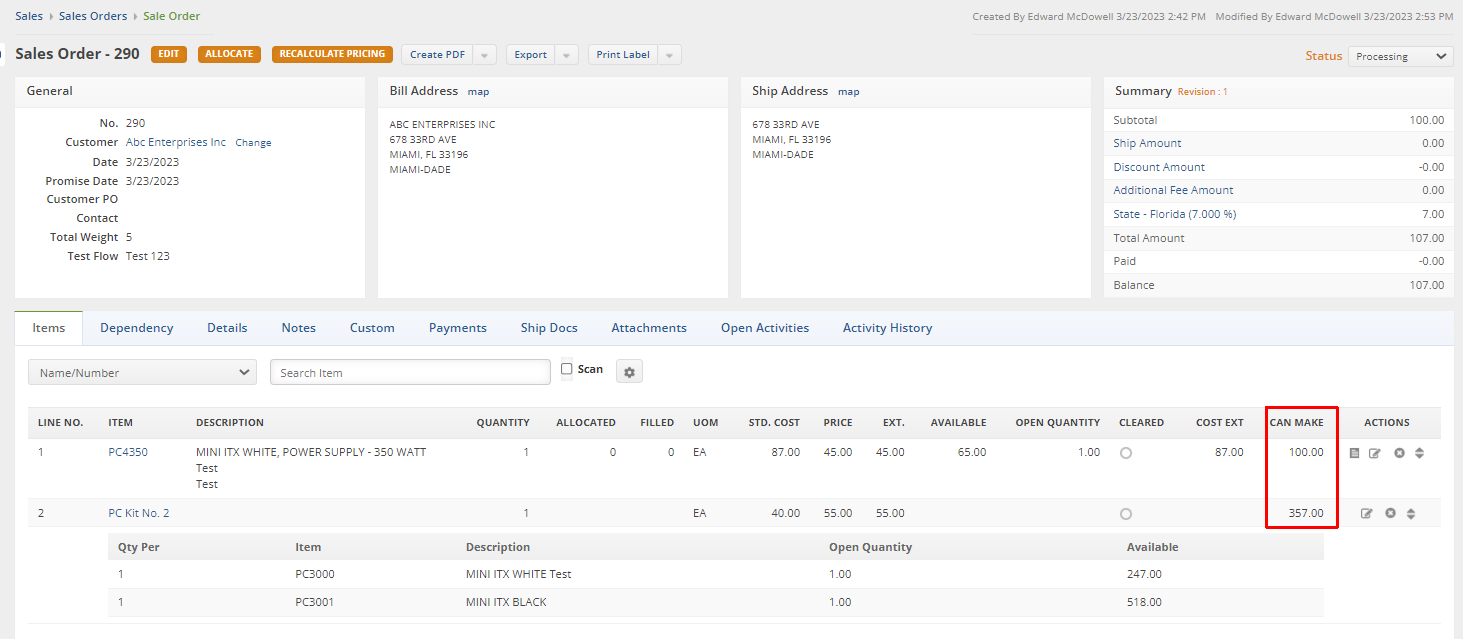
Task: Edit line 2 PC Kit No. 2 with pencil icon
Action: (x=1366, y=513)
